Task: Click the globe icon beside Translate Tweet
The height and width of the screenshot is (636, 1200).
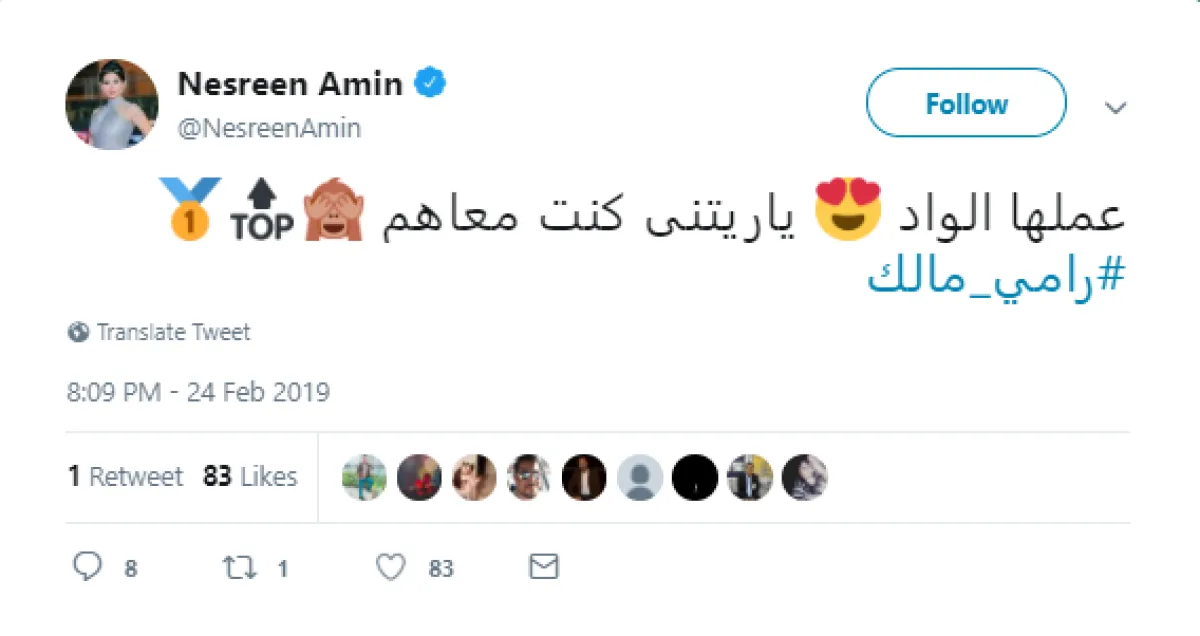Action: [x=79, y=332]
